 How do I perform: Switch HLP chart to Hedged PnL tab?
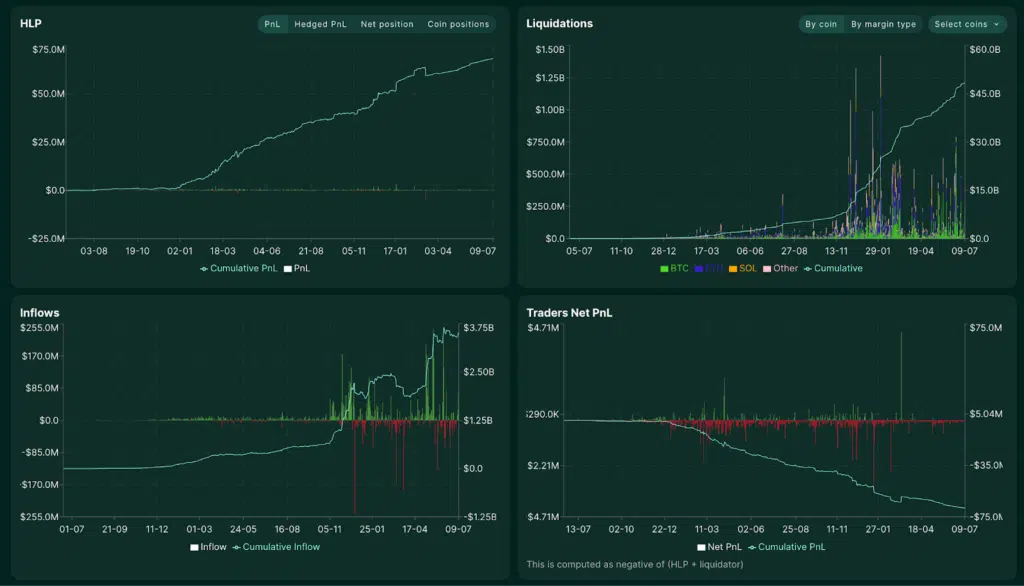coord(320,24)
